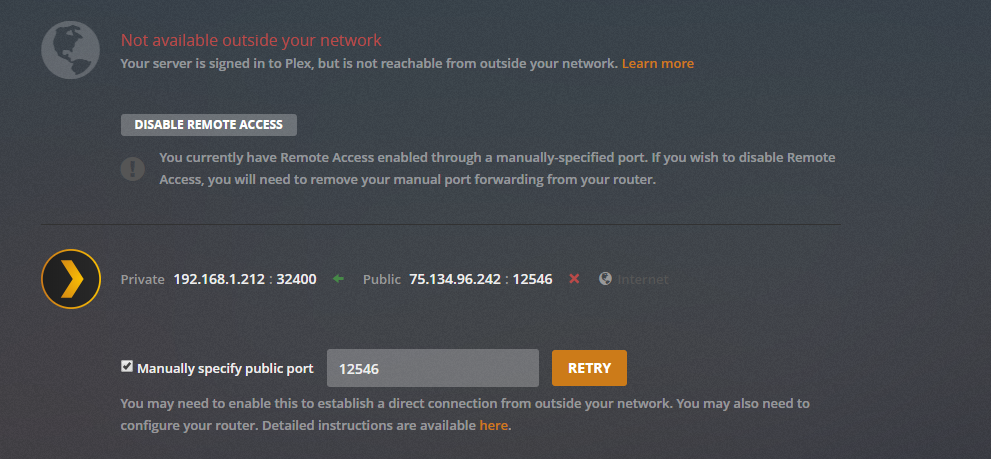991x459 pixels.
Task: Click the greyed-out Internet label
Action: [x=643, y=279]
